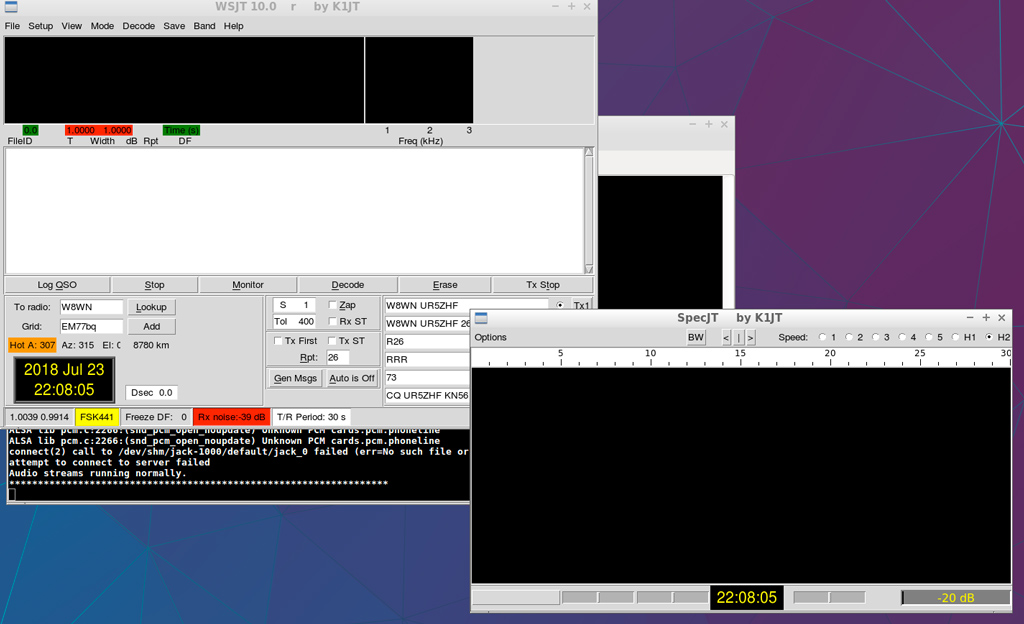Click the R26 message field
1024x624 pixels.
(x=428, y=341)
